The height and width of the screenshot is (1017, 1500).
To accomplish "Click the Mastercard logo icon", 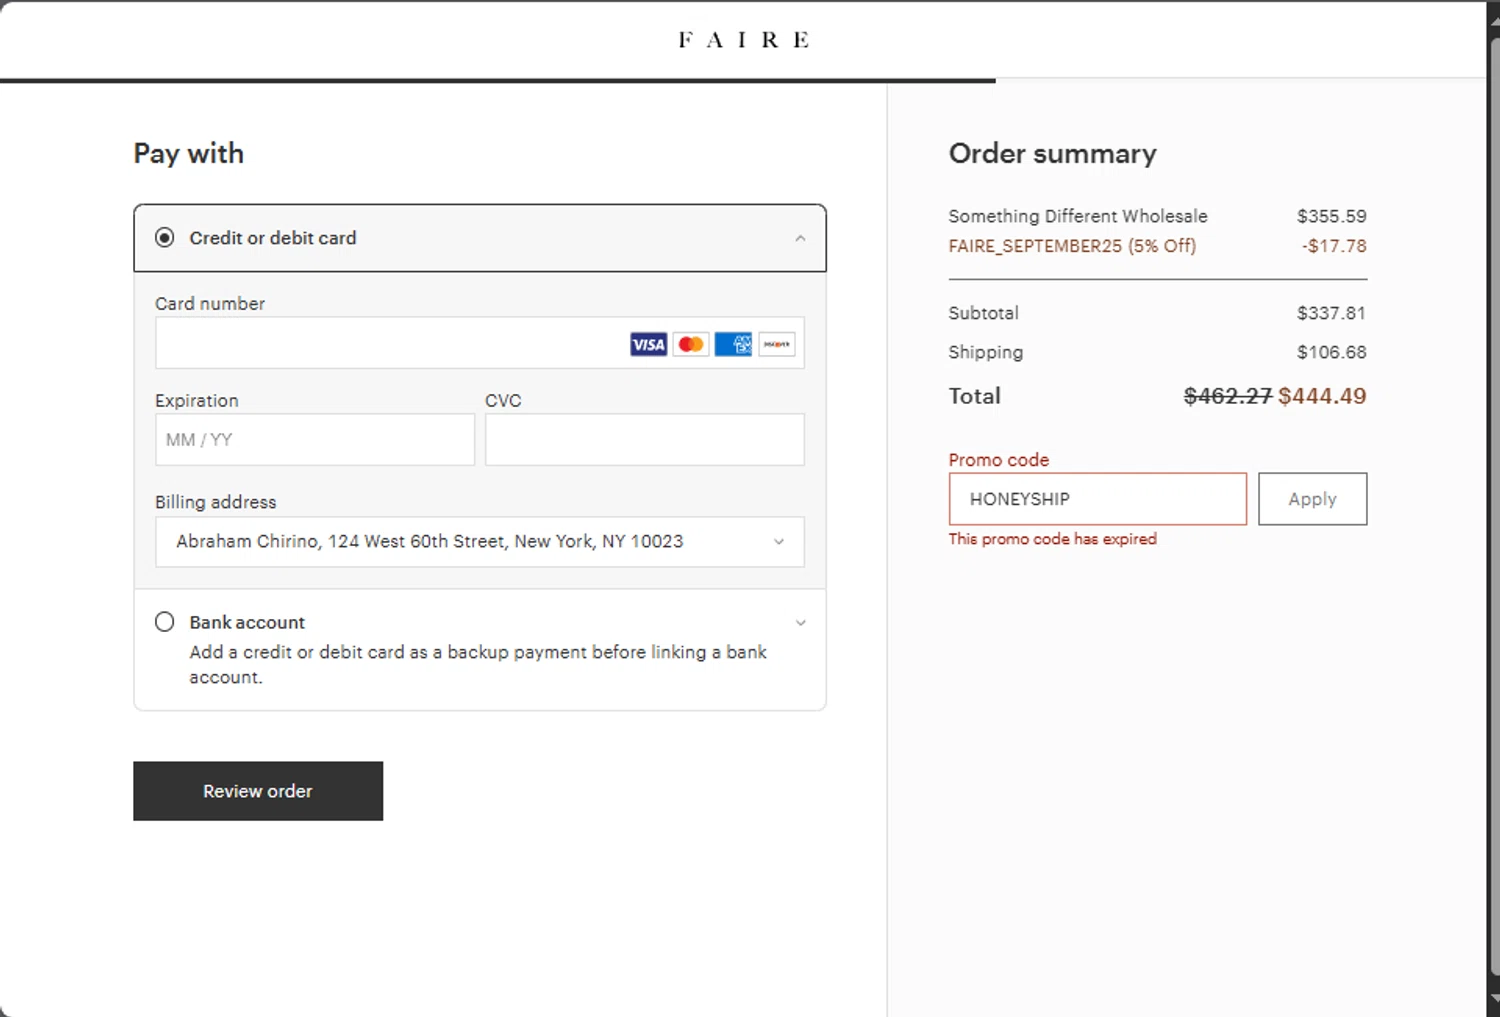I will 691,345.
